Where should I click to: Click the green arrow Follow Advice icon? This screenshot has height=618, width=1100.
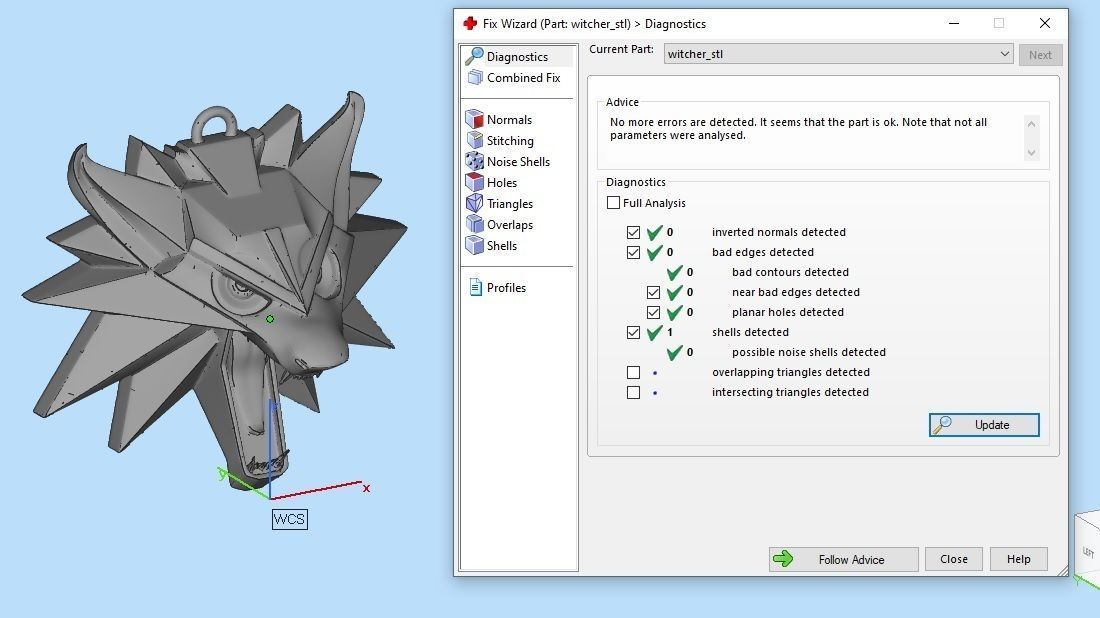(x=783, y=559)
